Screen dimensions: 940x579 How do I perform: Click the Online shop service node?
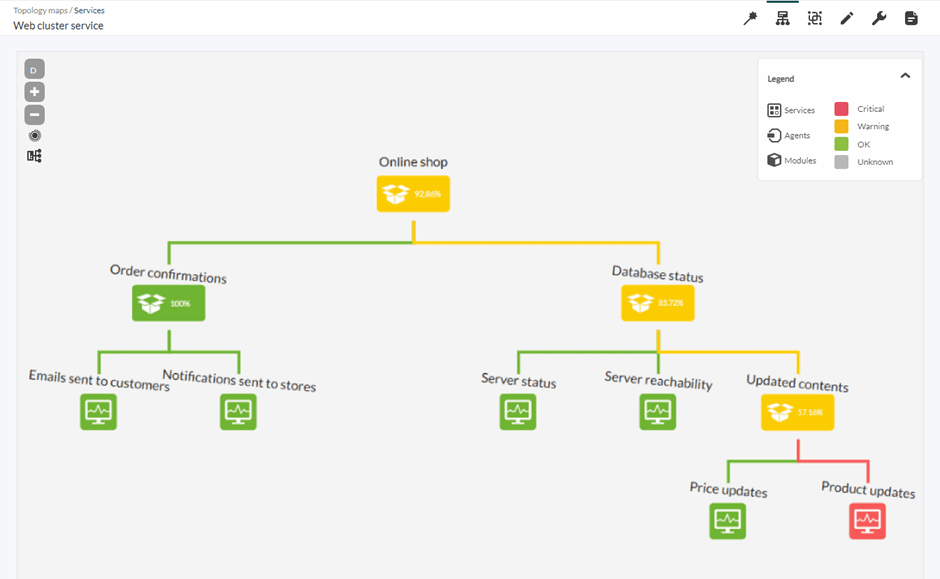(x=413, y=194)
